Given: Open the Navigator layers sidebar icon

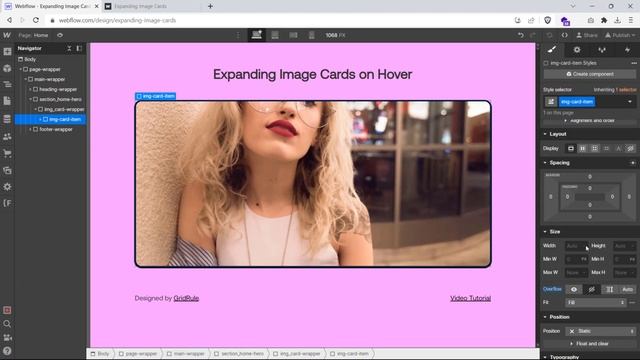Looking at the screenshot, I should point(7,84).
